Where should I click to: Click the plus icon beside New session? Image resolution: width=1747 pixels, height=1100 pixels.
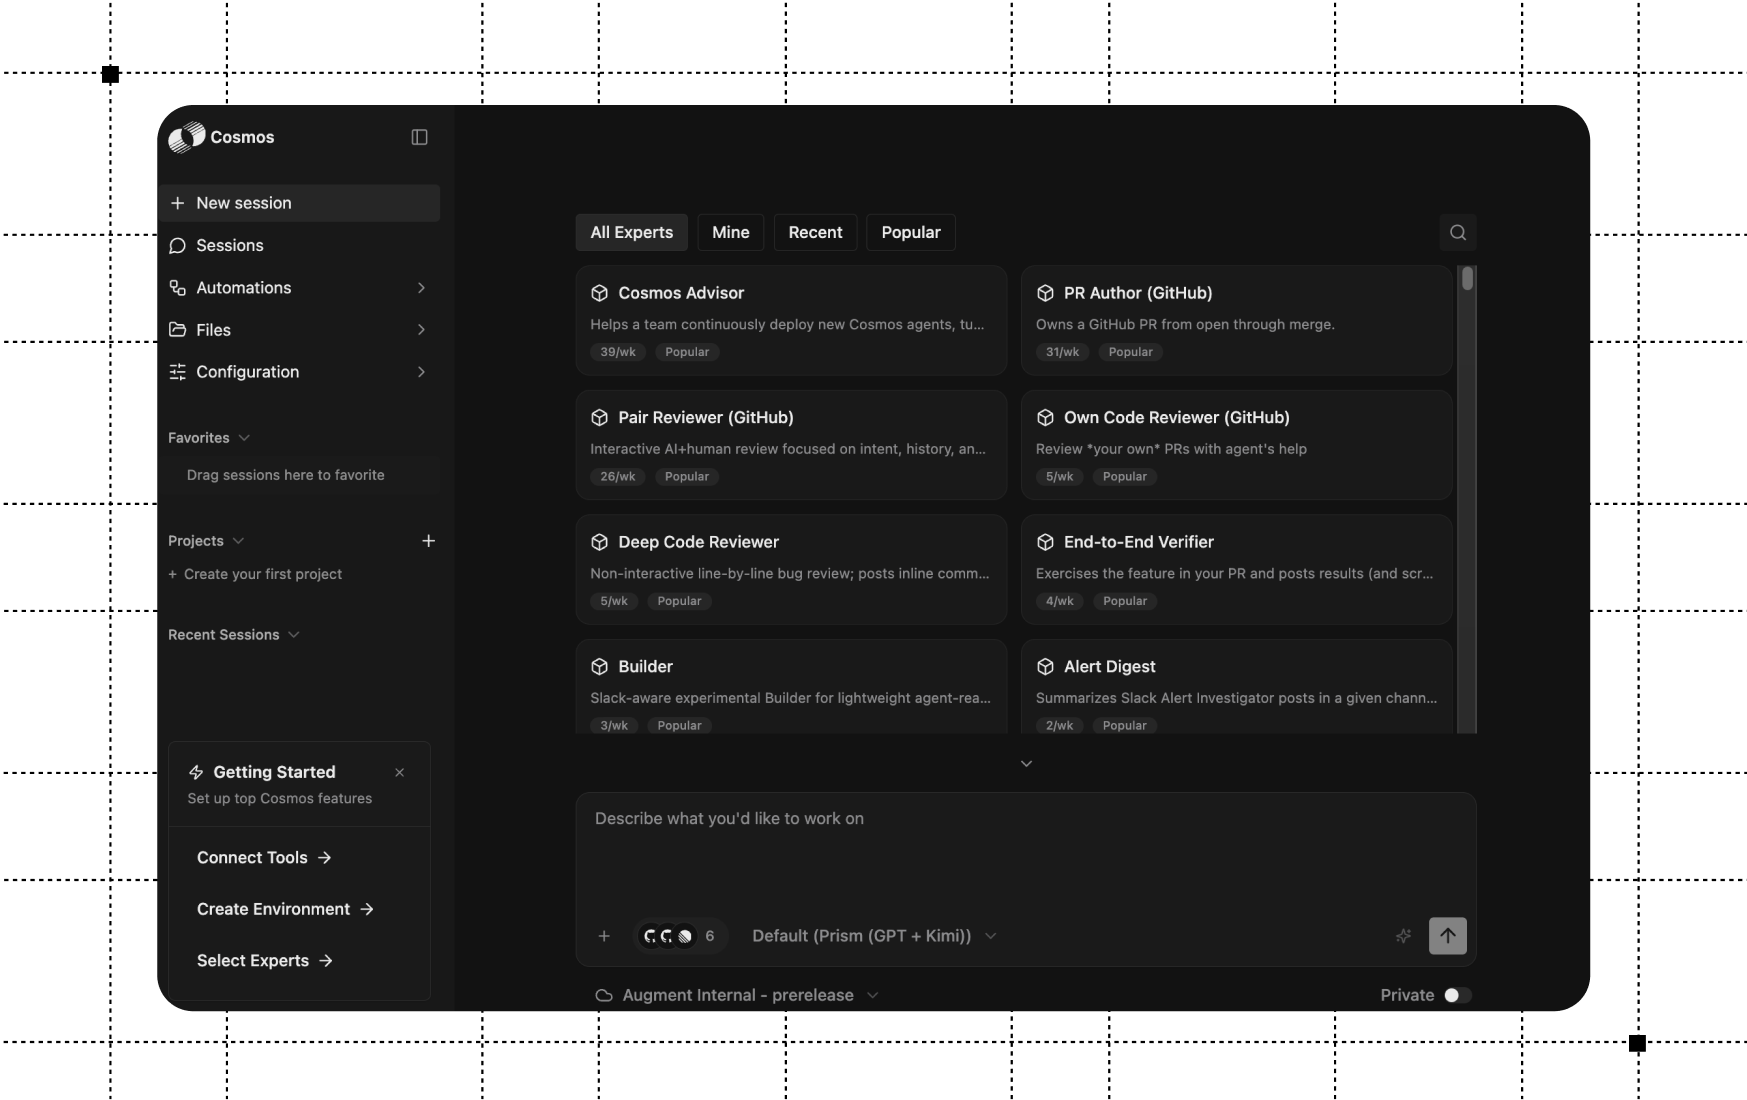click(178, 203)
